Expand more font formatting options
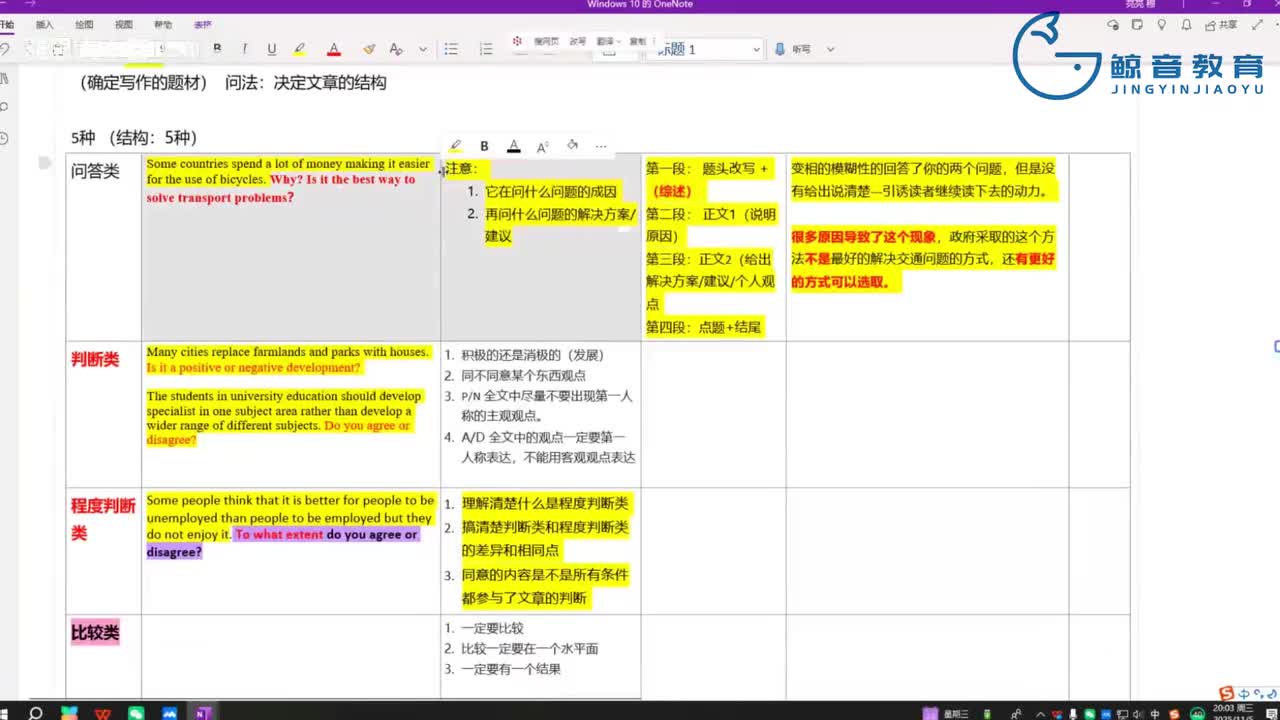This screenshot has width=1280, height=720. pos(423,49)
